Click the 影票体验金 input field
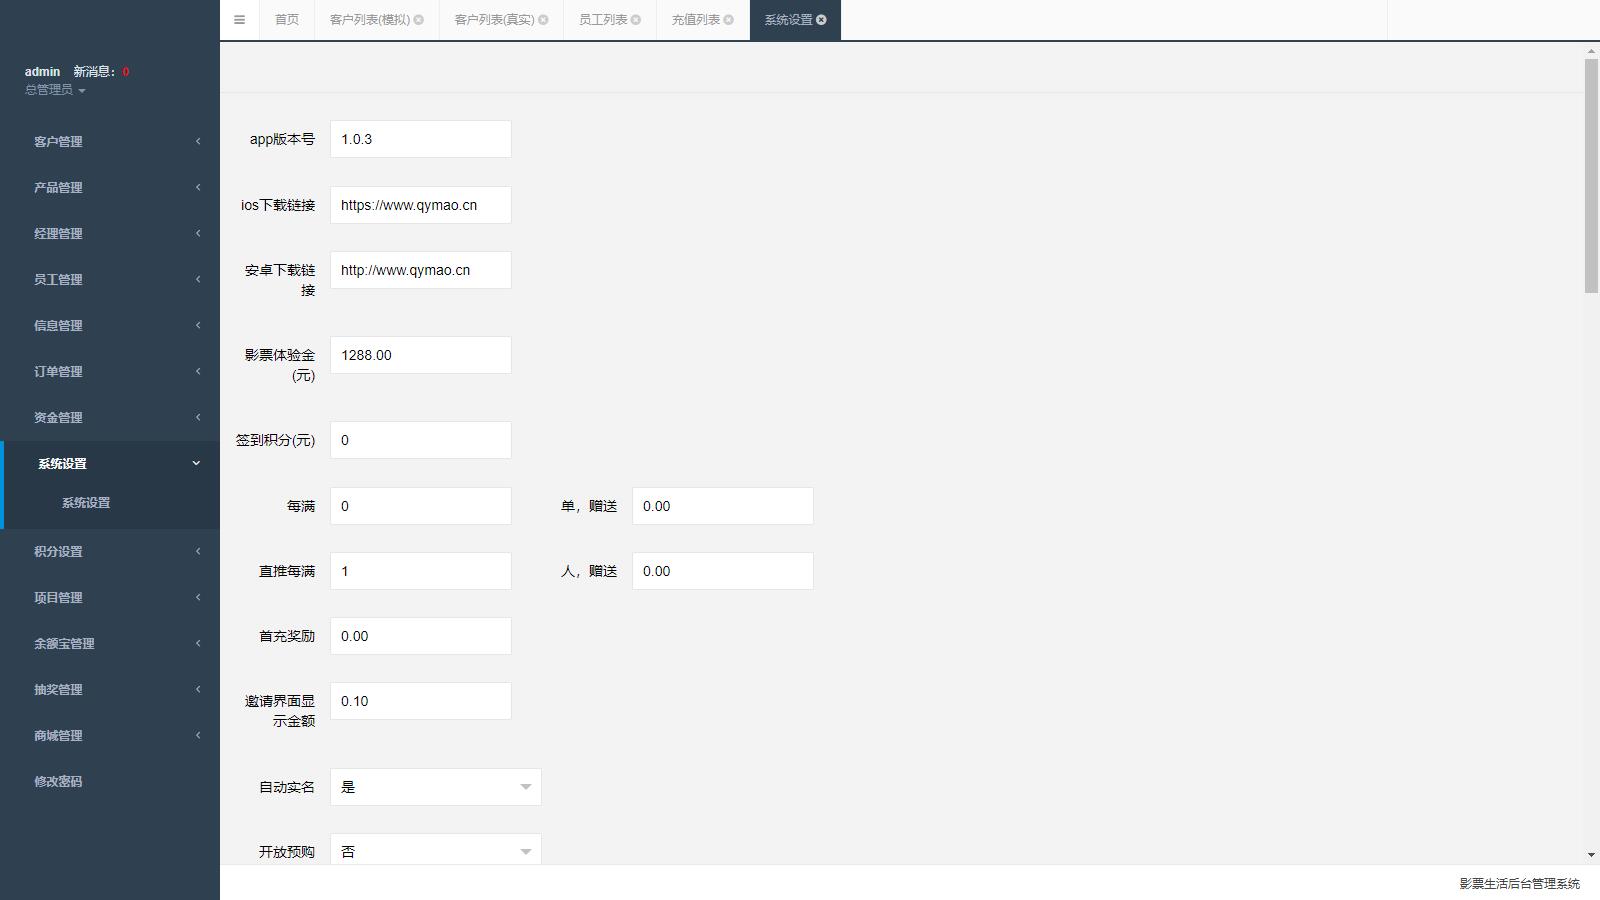1600x900 pixels. click(x=420, y=355)
